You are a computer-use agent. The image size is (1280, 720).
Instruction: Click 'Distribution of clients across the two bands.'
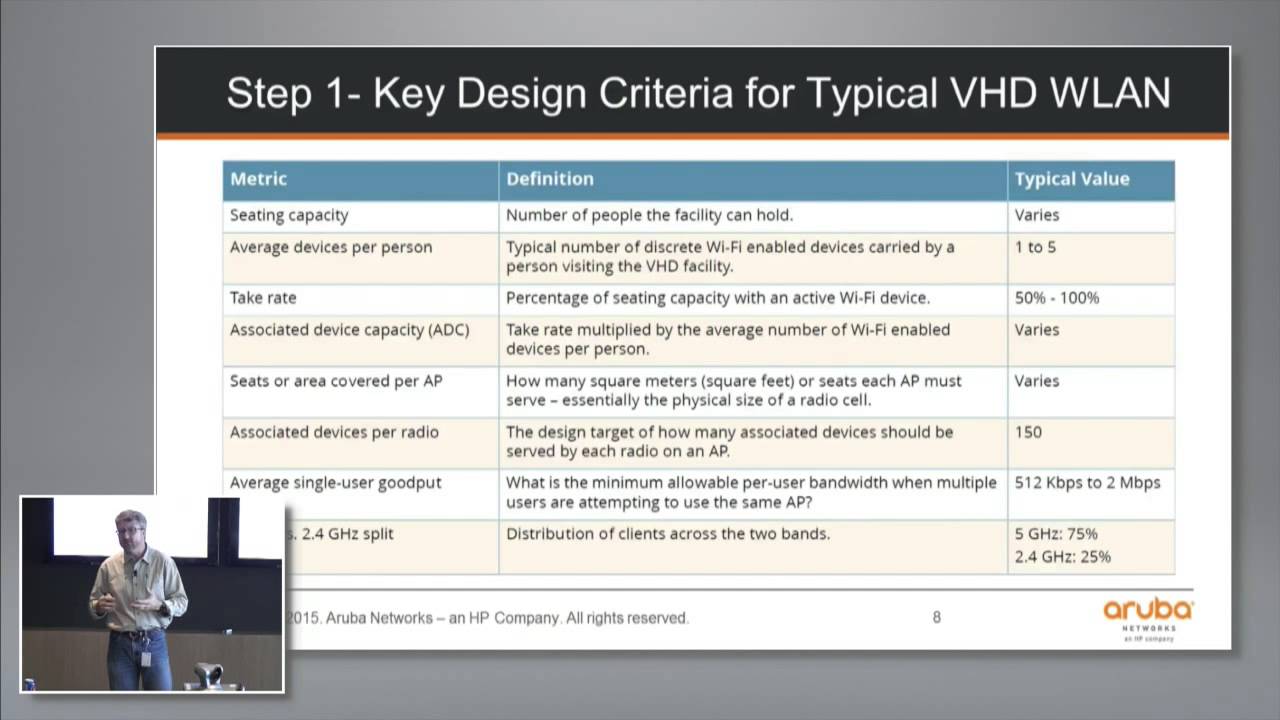pyautogui.click(x=668, y=534)
